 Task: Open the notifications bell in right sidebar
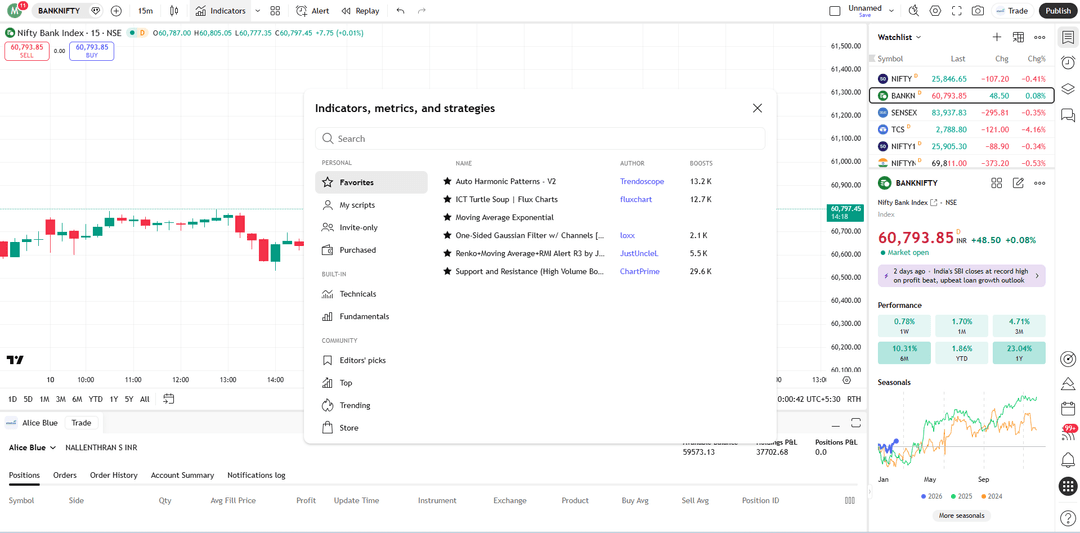click(1068, 459)
